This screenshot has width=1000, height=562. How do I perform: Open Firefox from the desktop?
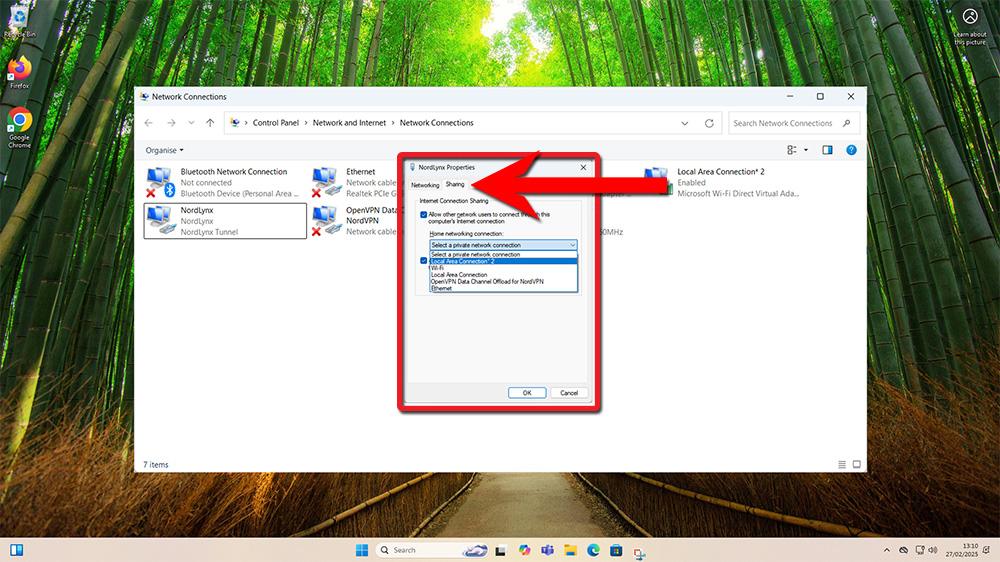[19, 72]
